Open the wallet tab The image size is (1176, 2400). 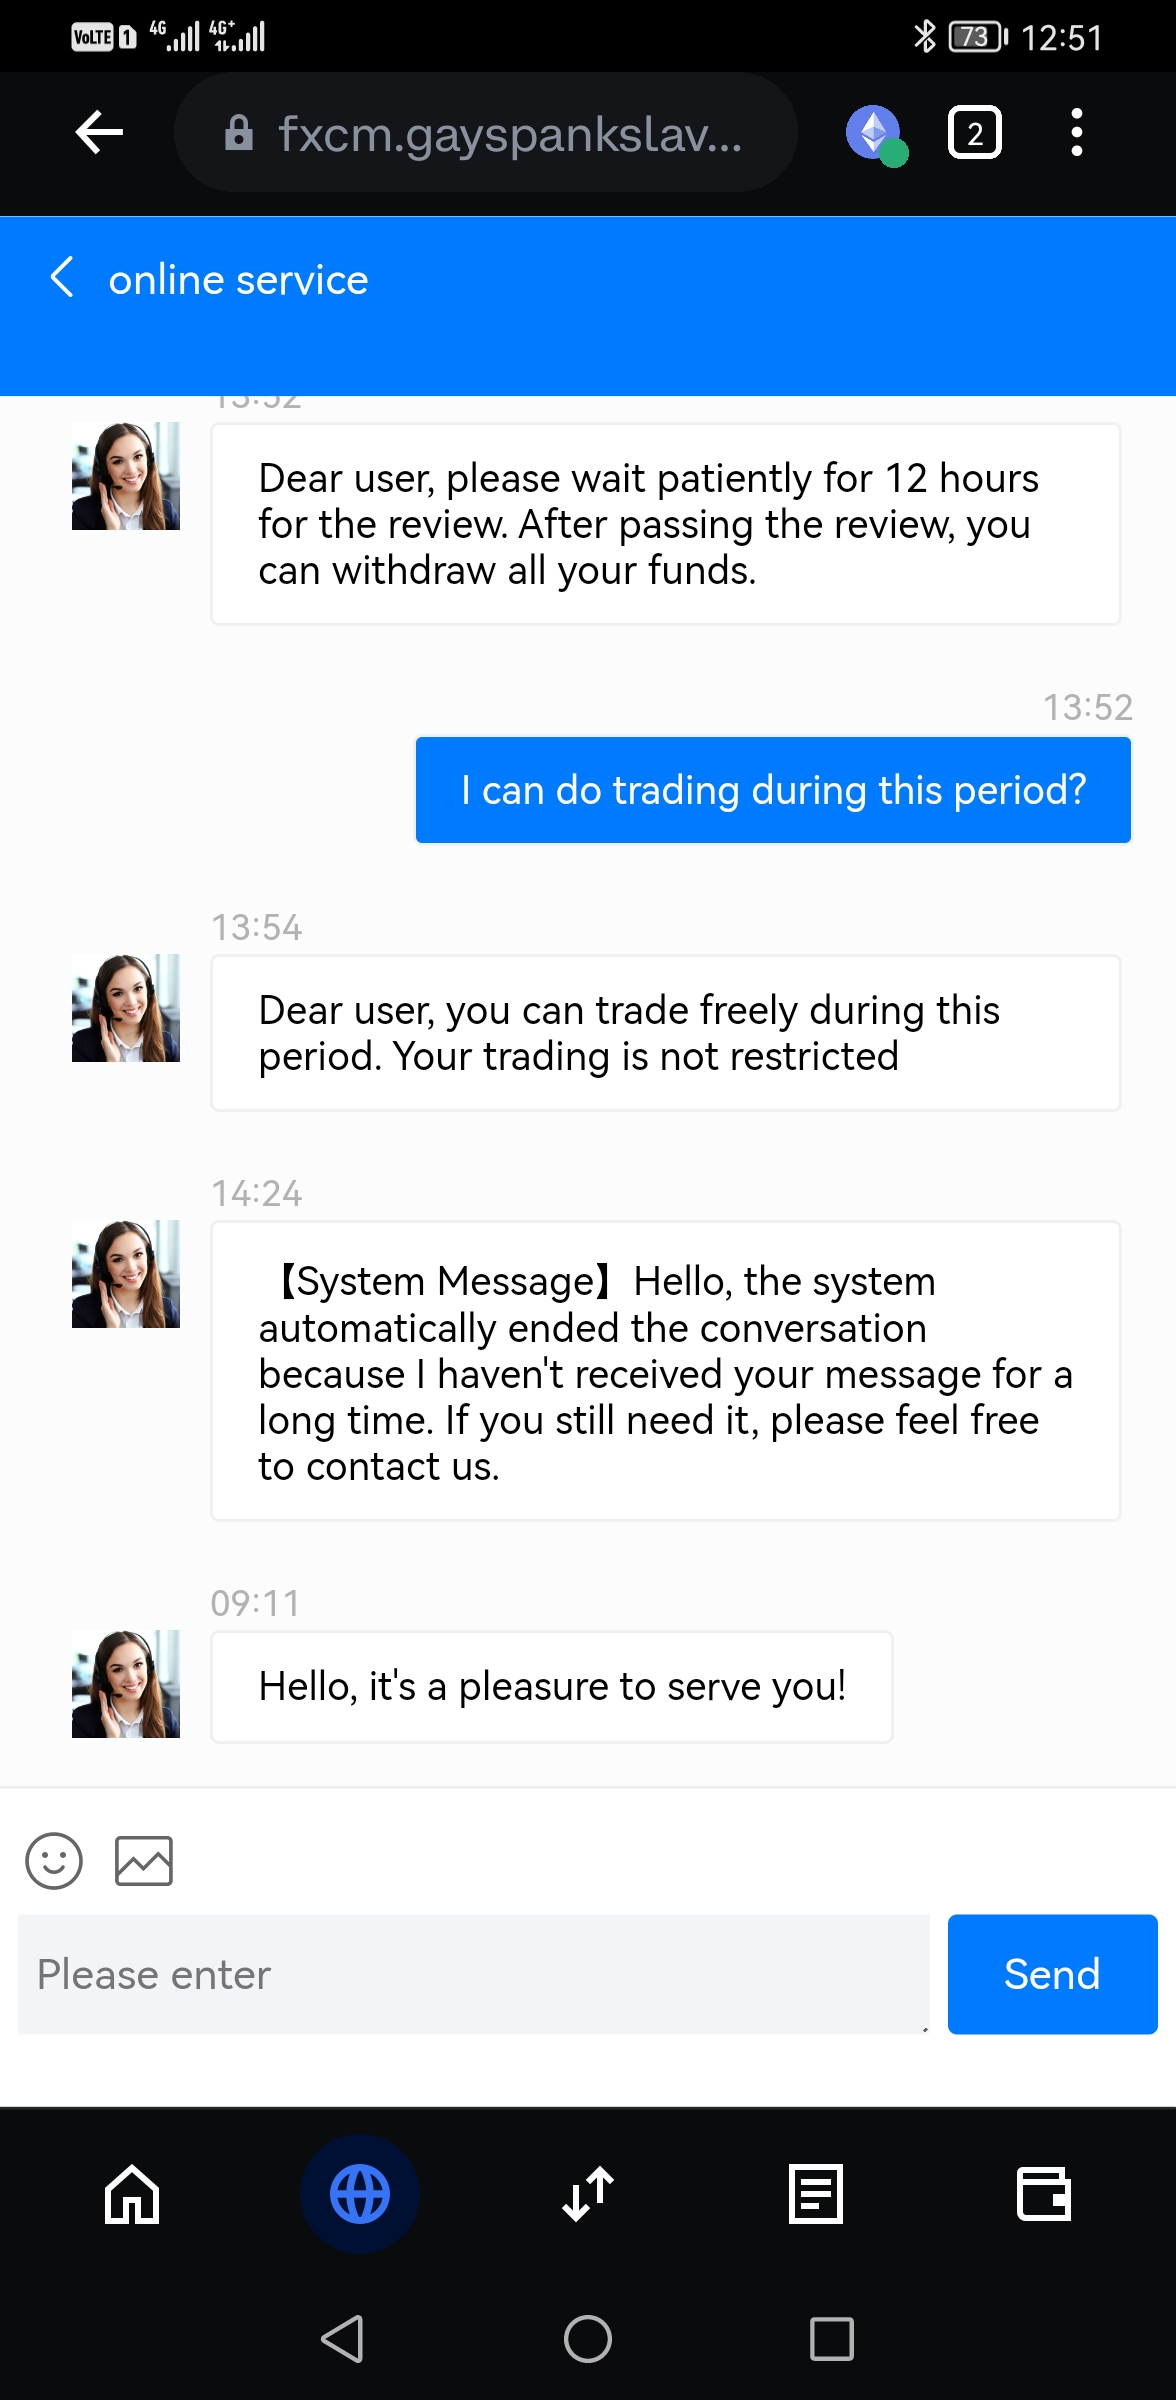[1043, 2194]
